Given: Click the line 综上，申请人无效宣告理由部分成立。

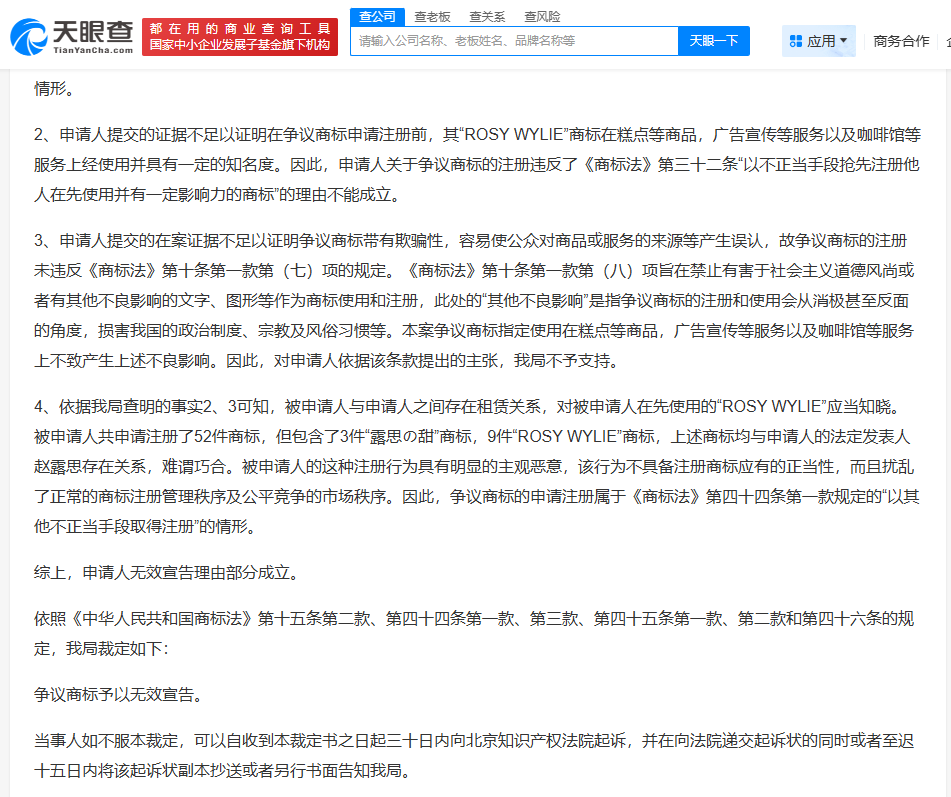Looking at the screenshot, I should pyautogui.click(x=167, y=573).
